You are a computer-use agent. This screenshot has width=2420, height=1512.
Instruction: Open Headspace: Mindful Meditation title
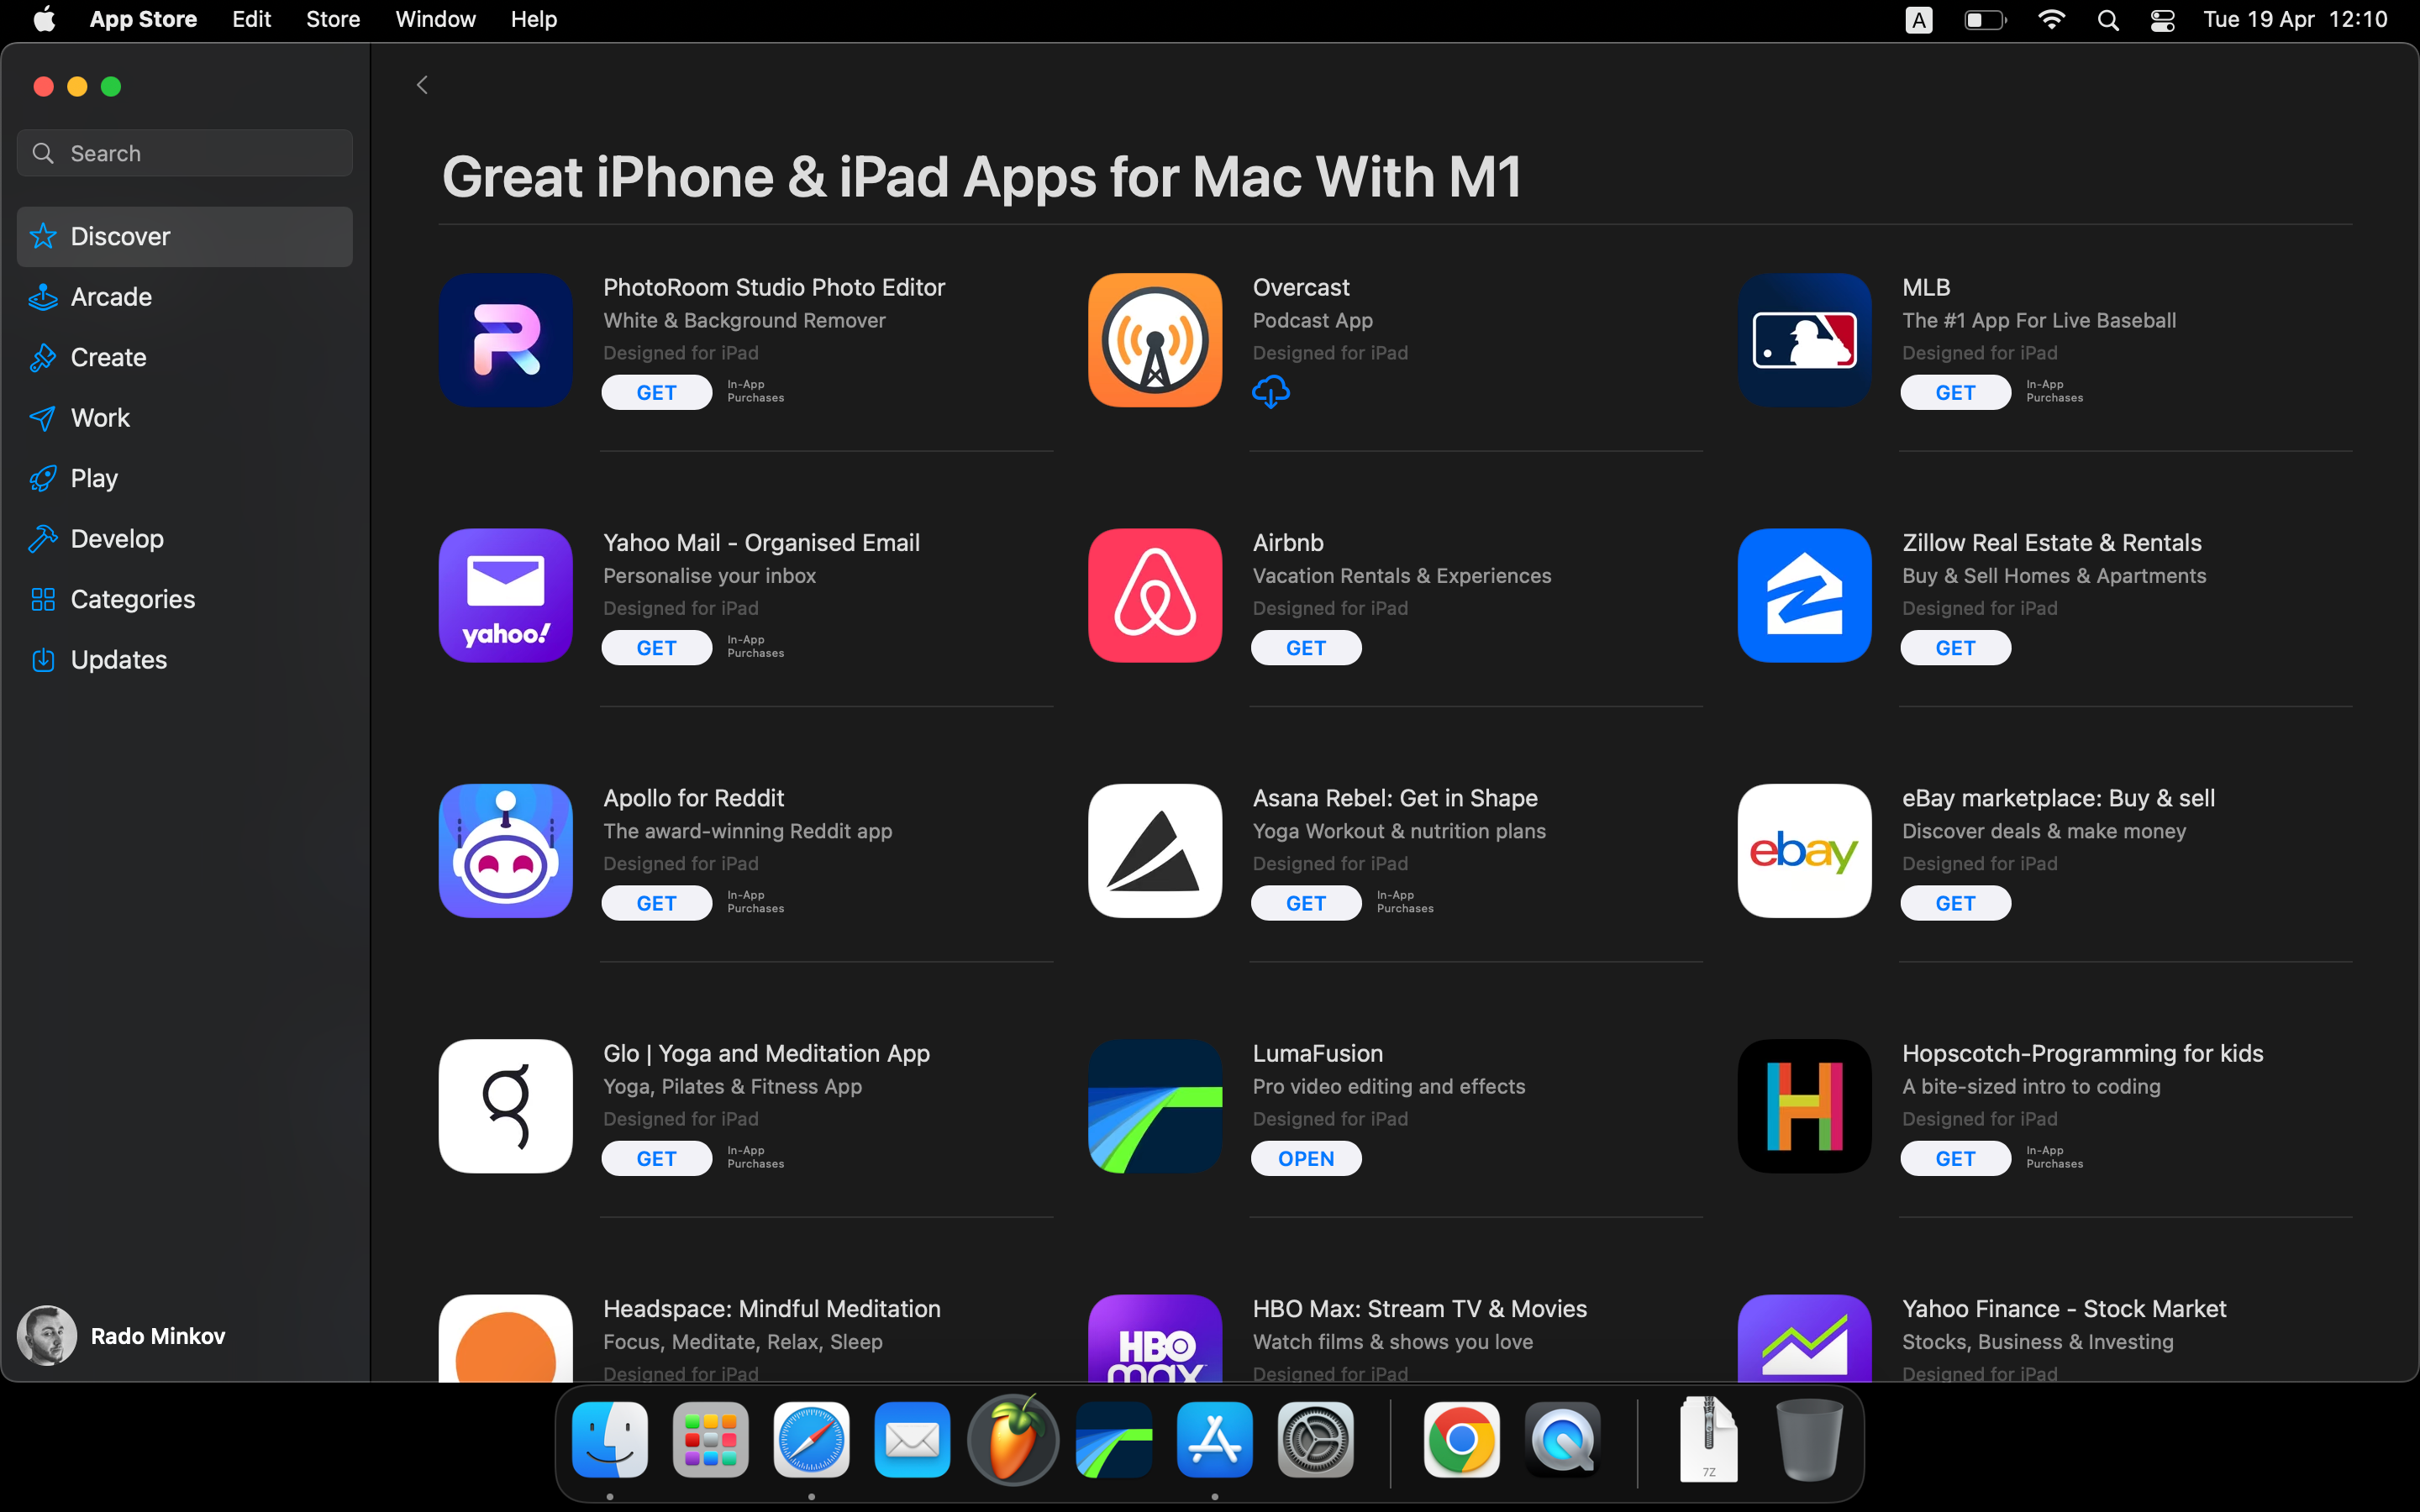[x=771, y=1309]
